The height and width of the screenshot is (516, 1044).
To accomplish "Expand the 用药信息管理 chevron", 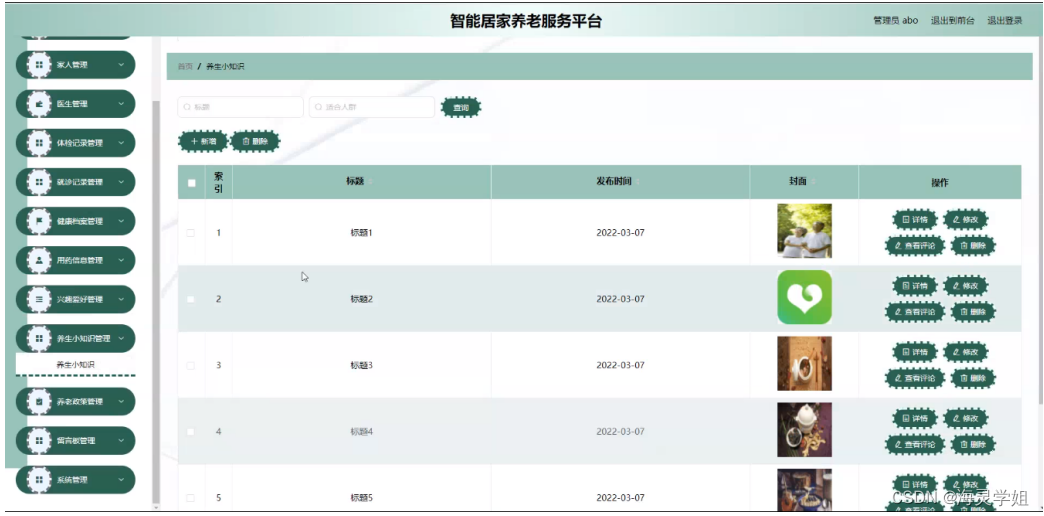I will coord(121,260).
